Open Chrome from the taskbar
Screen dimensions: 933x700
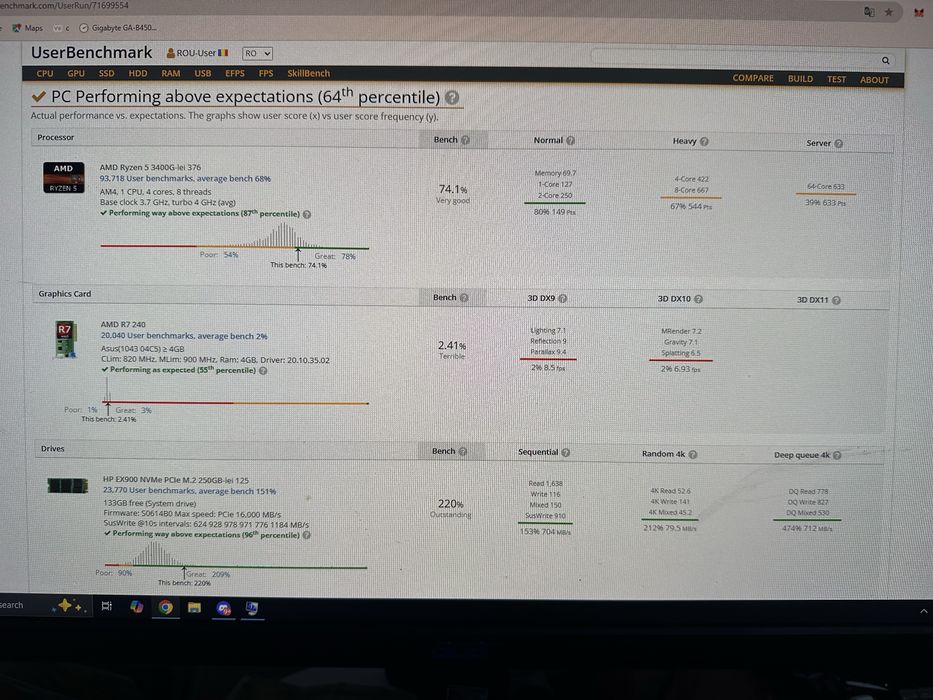point(165,607)
